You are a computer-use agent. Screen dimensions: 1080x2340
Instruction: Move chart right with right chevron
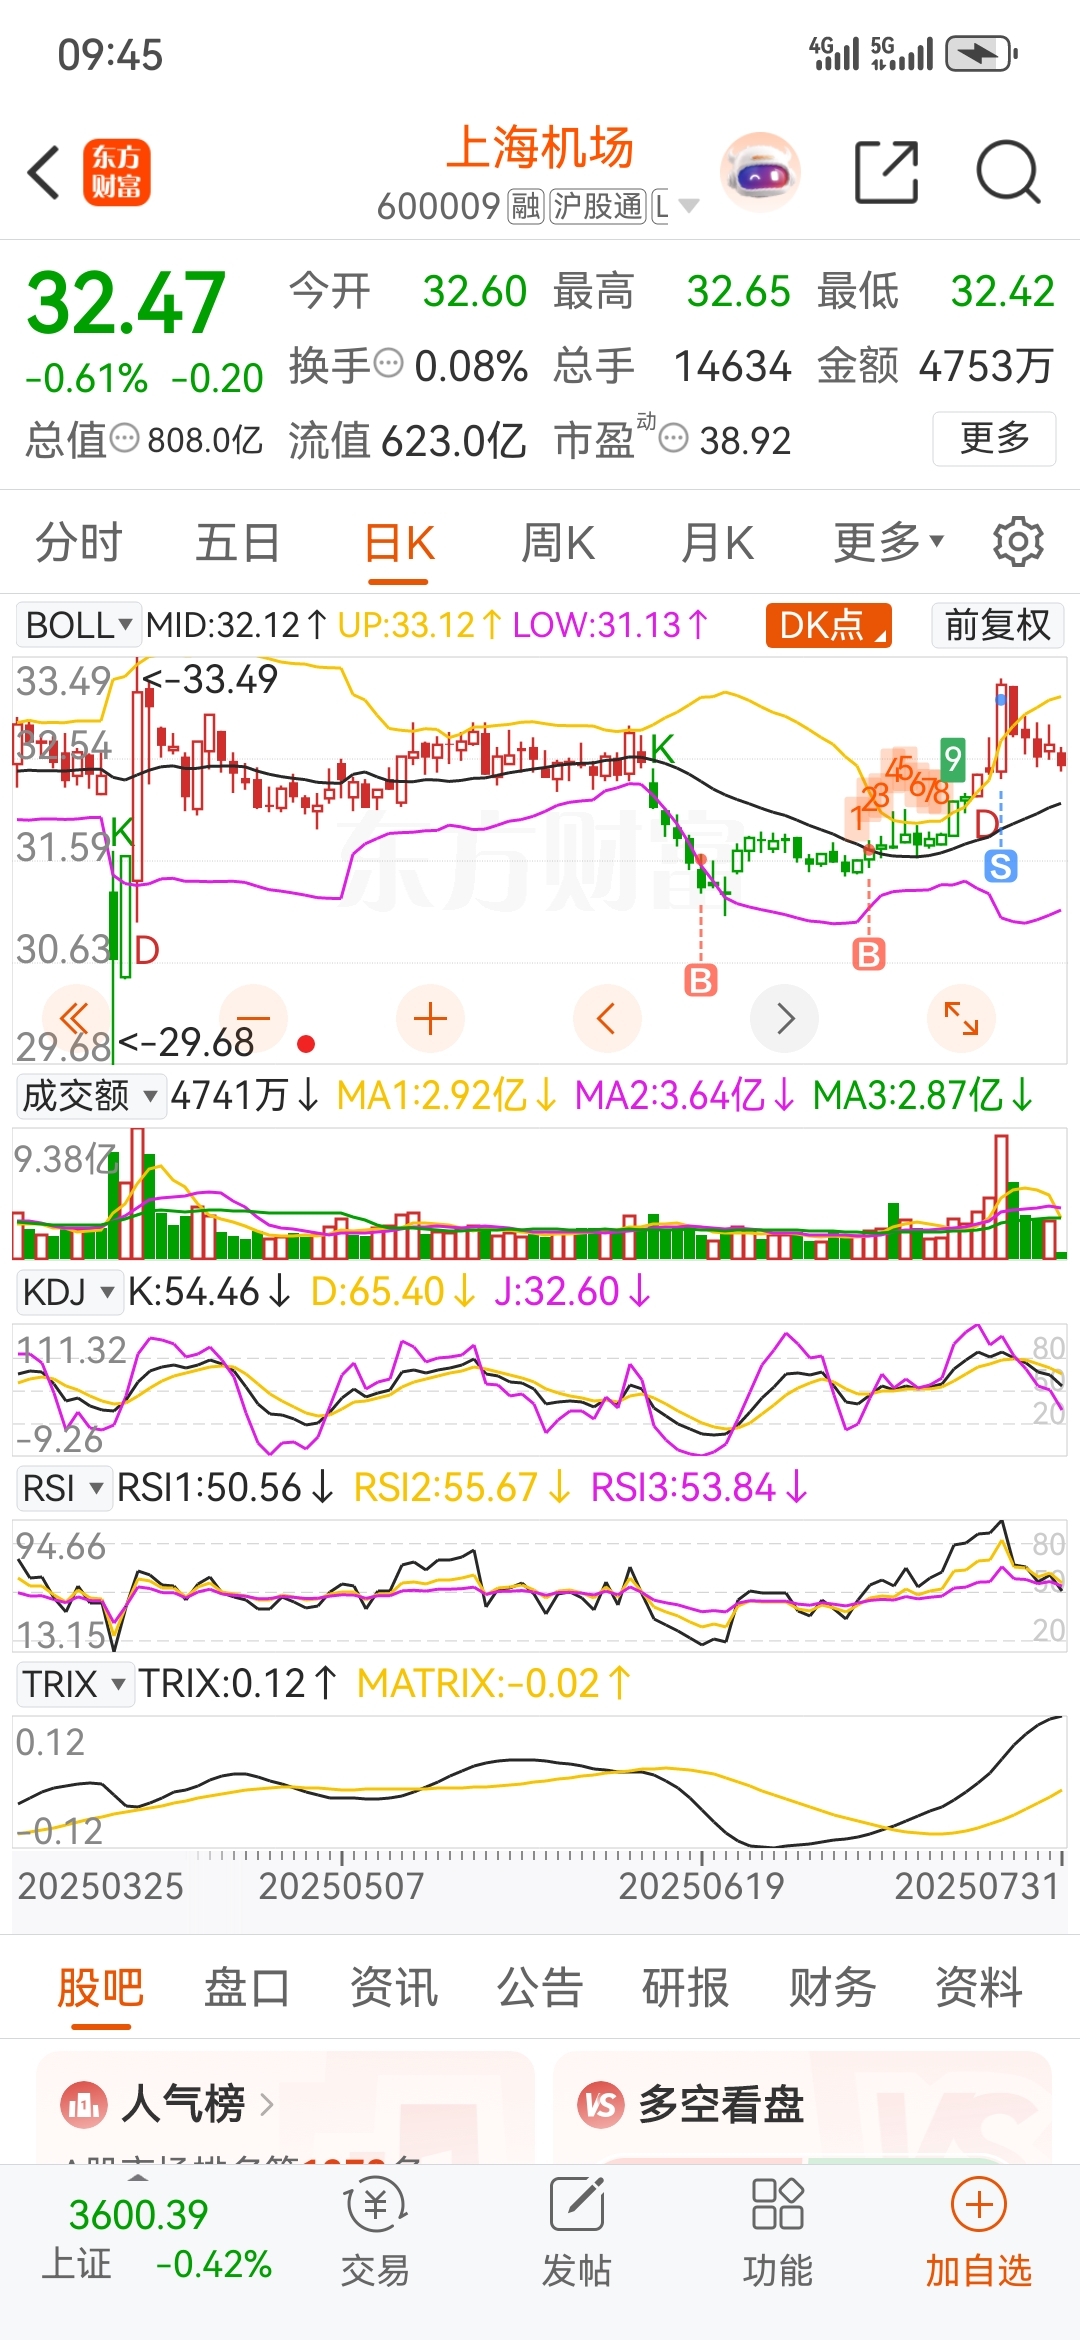click(785, 1019)
